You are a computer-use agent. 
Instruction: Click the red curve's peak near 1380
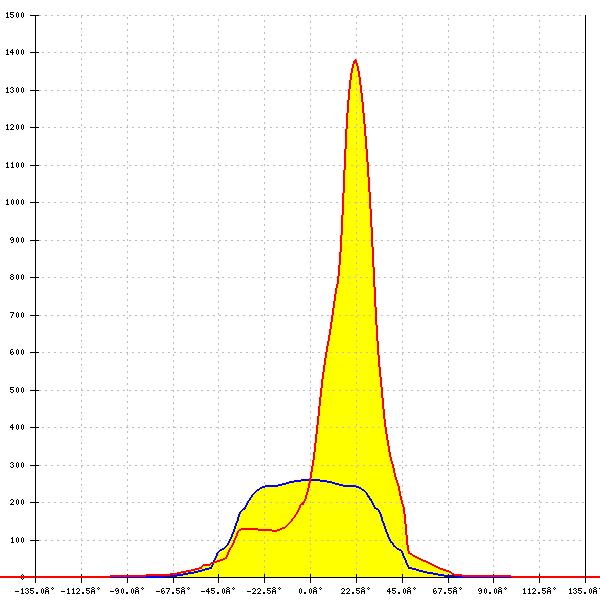point(355,60)
